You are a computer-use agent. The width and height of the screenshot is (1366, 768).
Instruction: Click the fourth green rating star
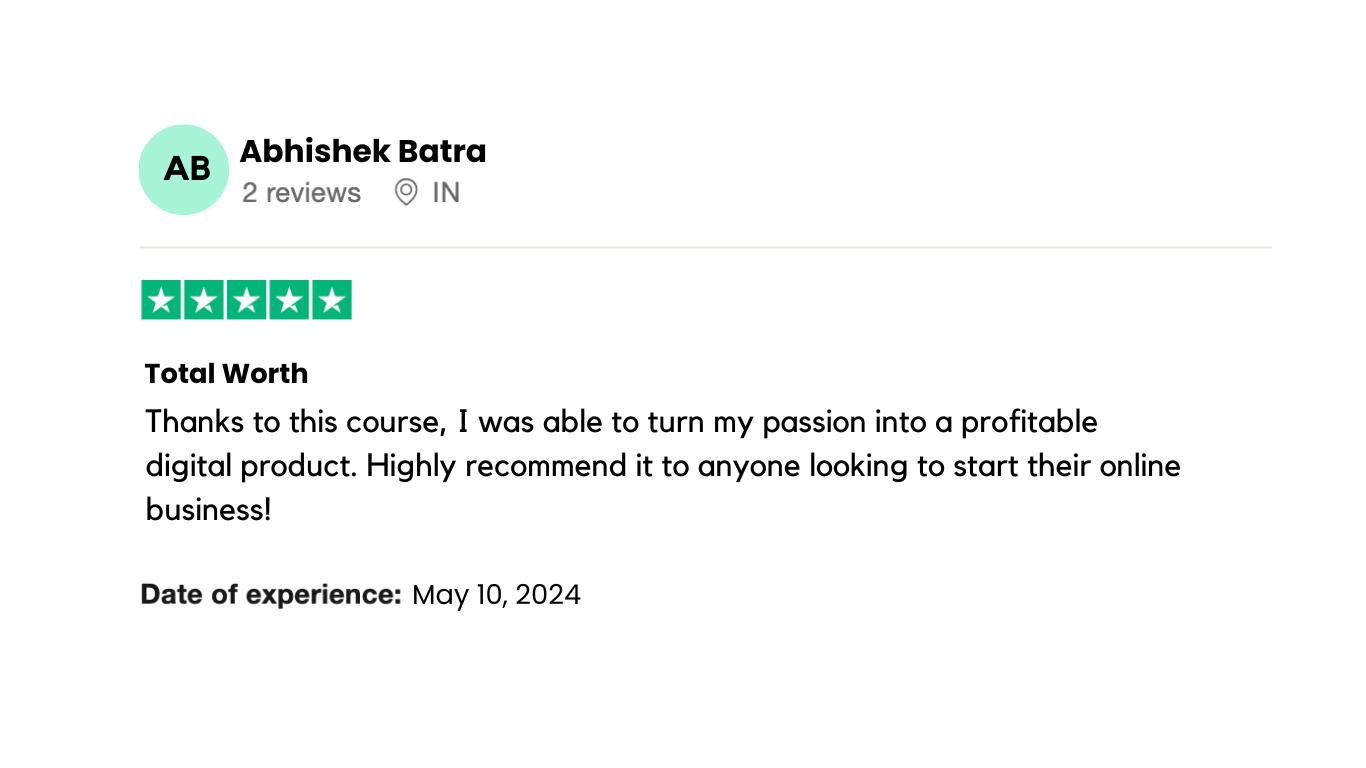(289, 300)
